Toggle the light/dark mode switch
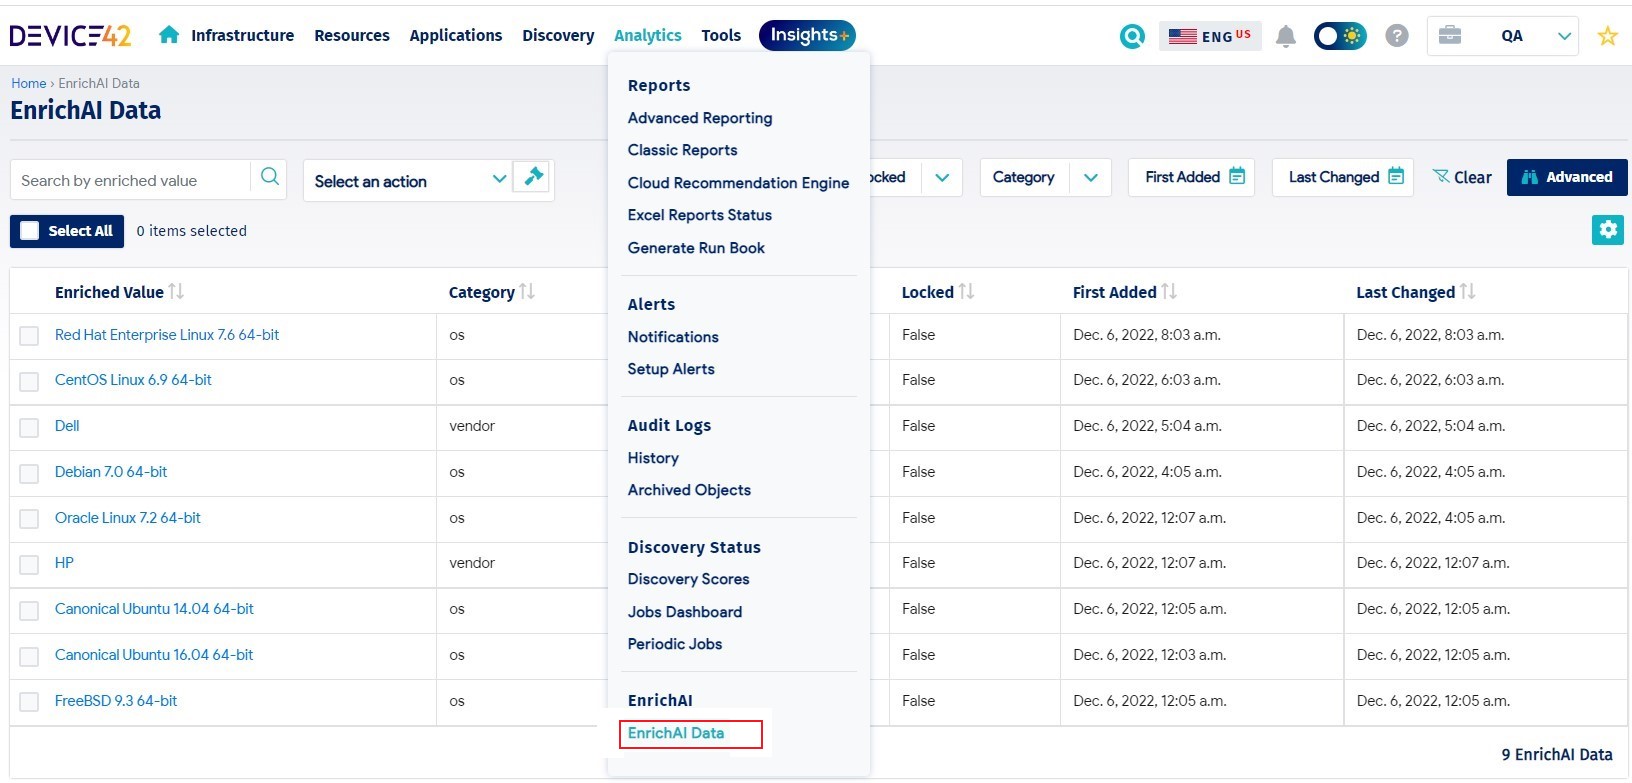1632x783 pixels. pos(1340,36)
